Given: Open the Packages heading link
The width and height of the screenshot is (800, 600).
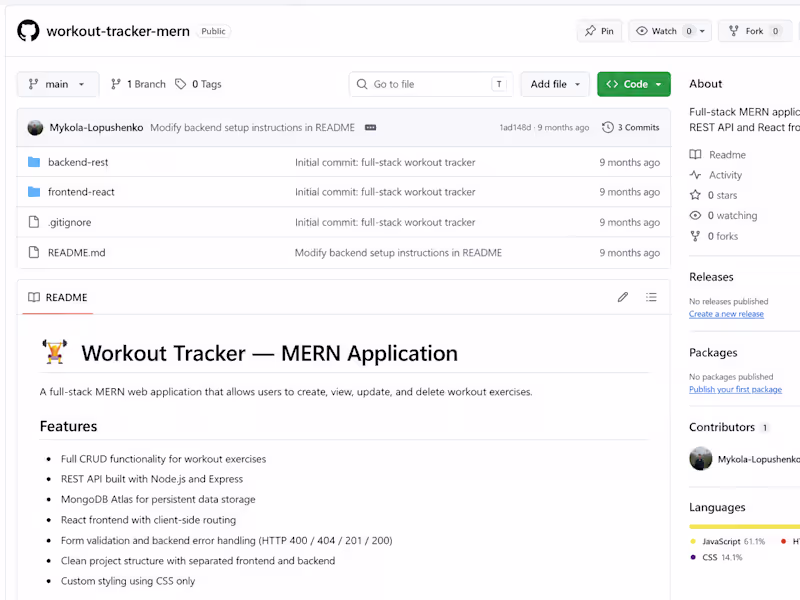Looking at the screenshot, I should point(713,353).
